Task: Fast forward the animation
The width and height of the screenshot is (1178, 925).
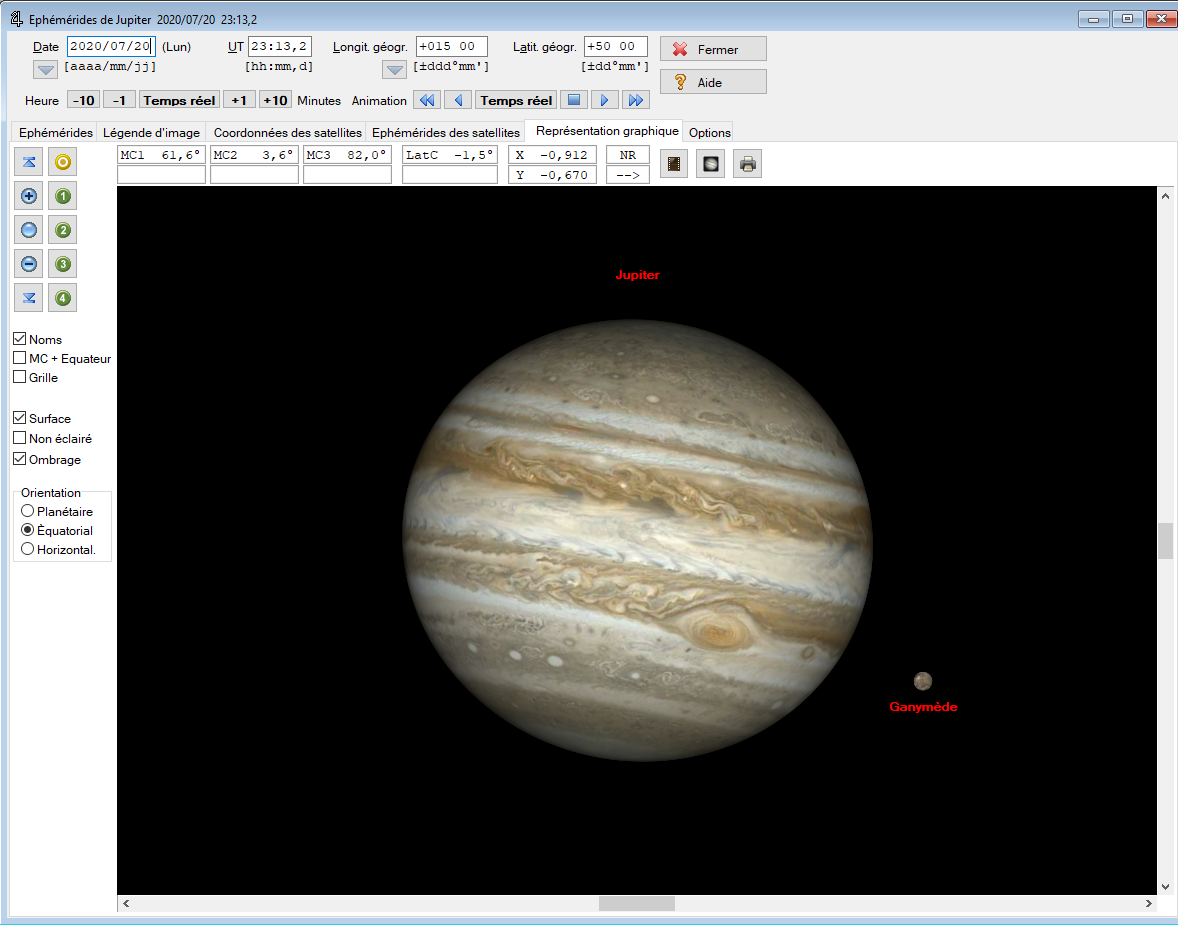Action: coord(636,100)
